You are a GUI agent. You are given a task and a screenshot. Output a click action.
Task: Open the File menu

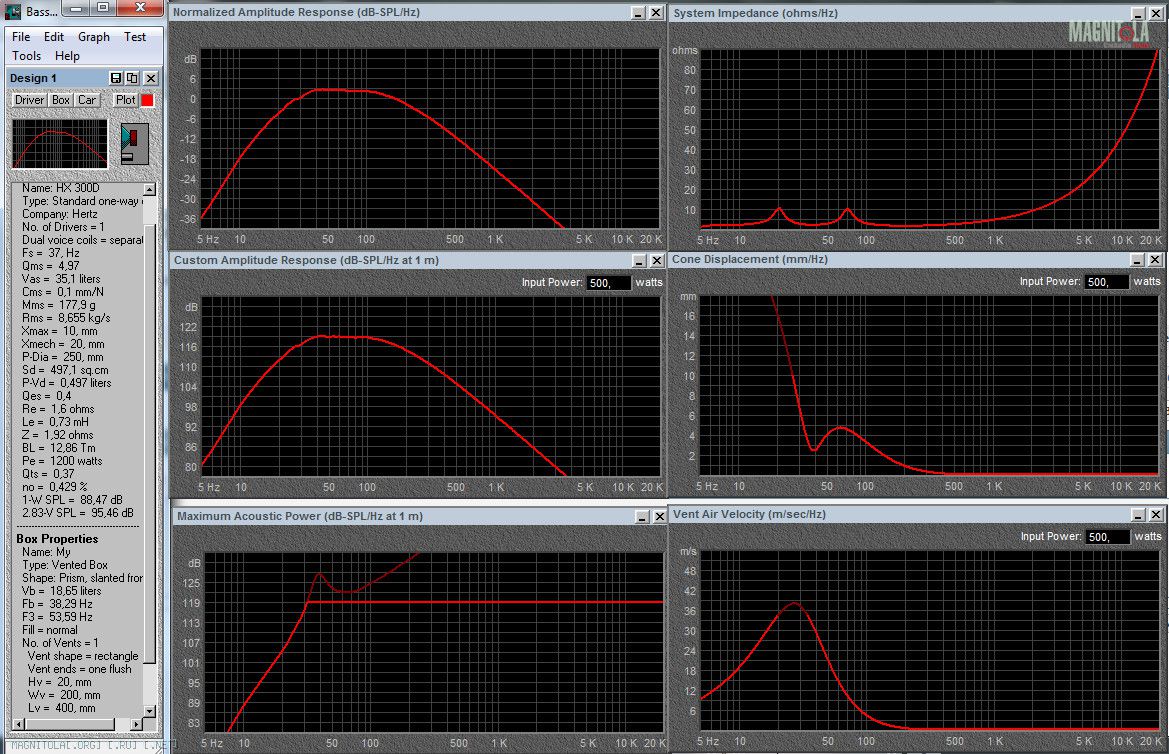coord(21,36)
